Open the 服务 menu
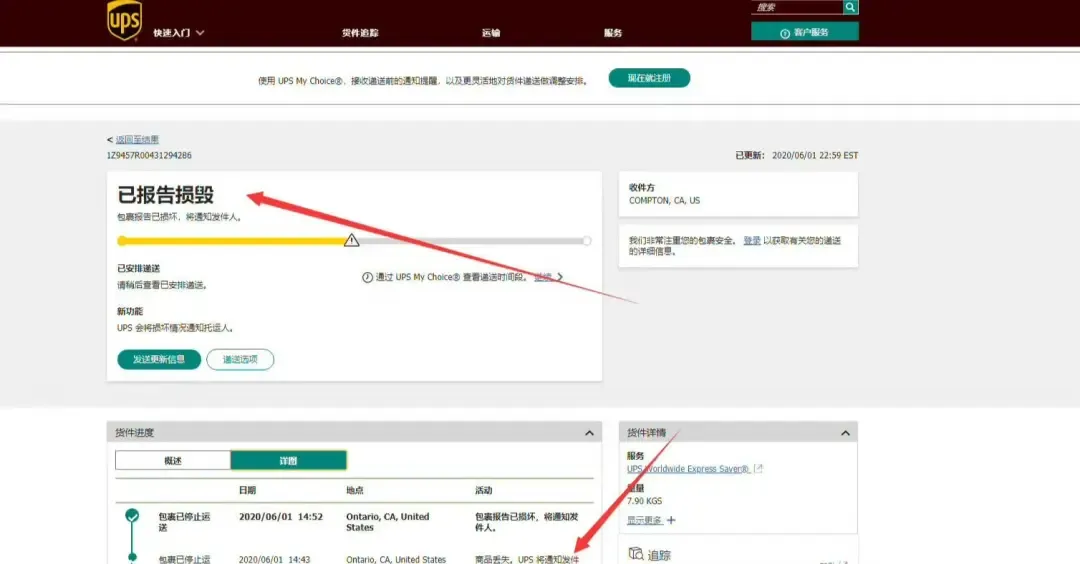 [613, 32]
